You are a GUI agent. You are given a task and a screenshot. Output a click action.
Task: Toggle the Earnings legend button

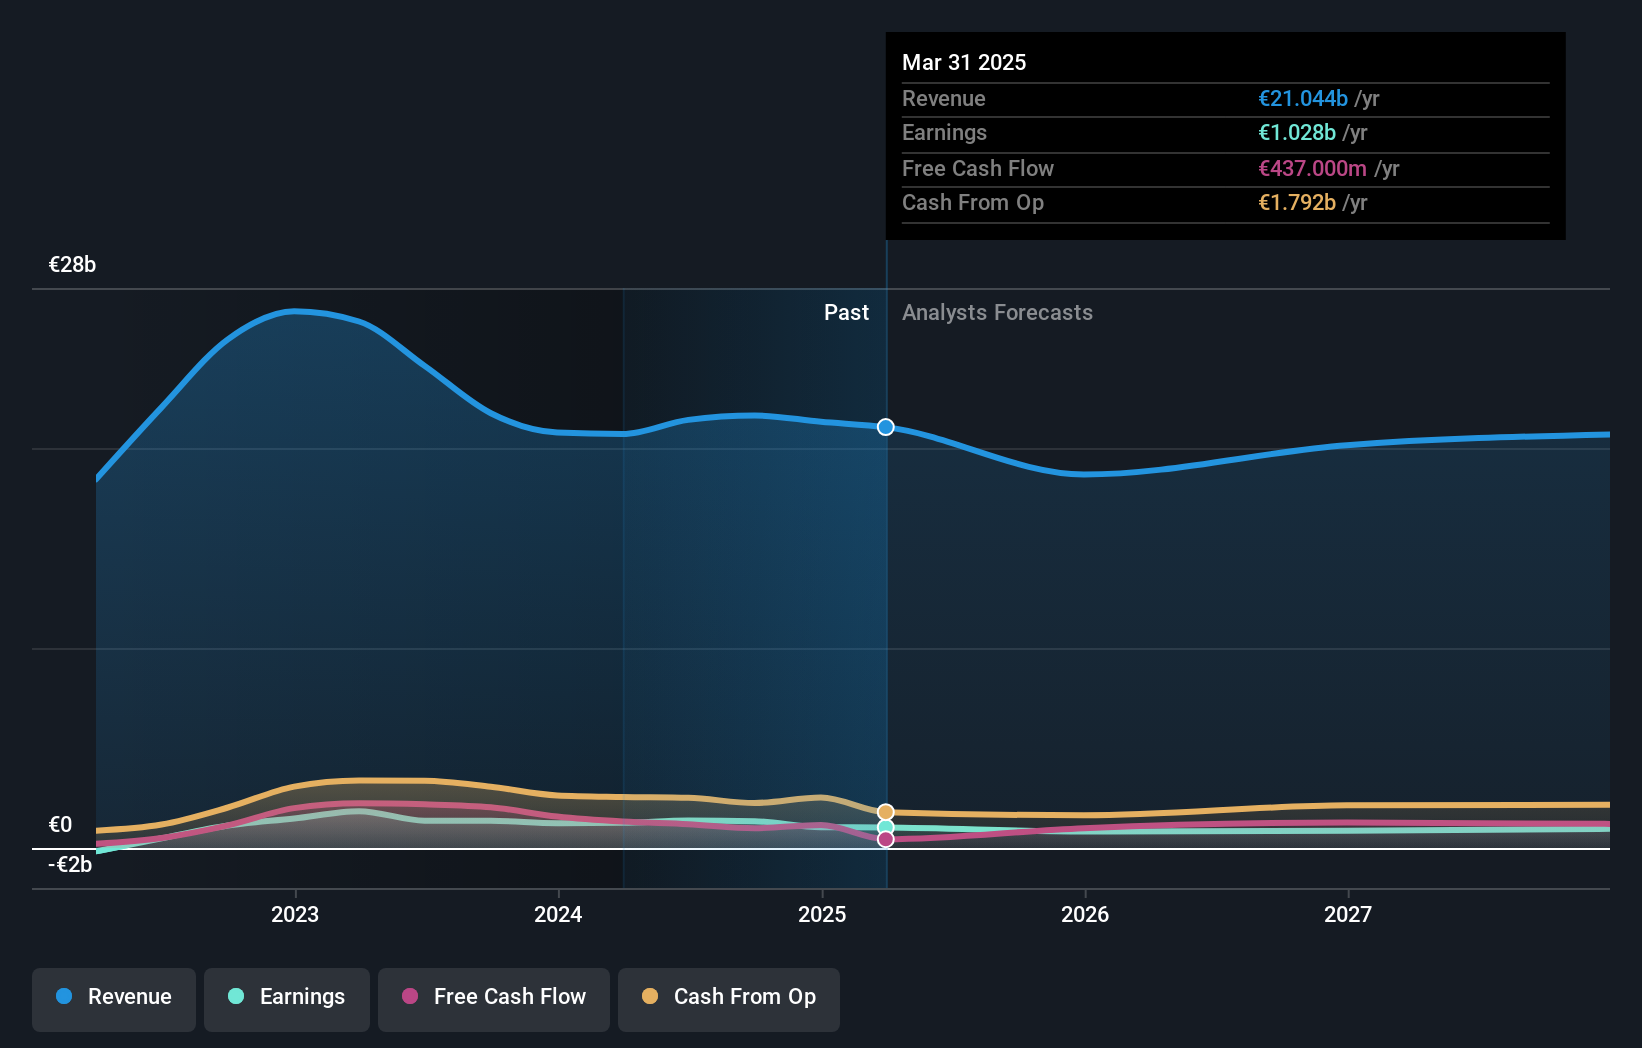tap(287, 998)
